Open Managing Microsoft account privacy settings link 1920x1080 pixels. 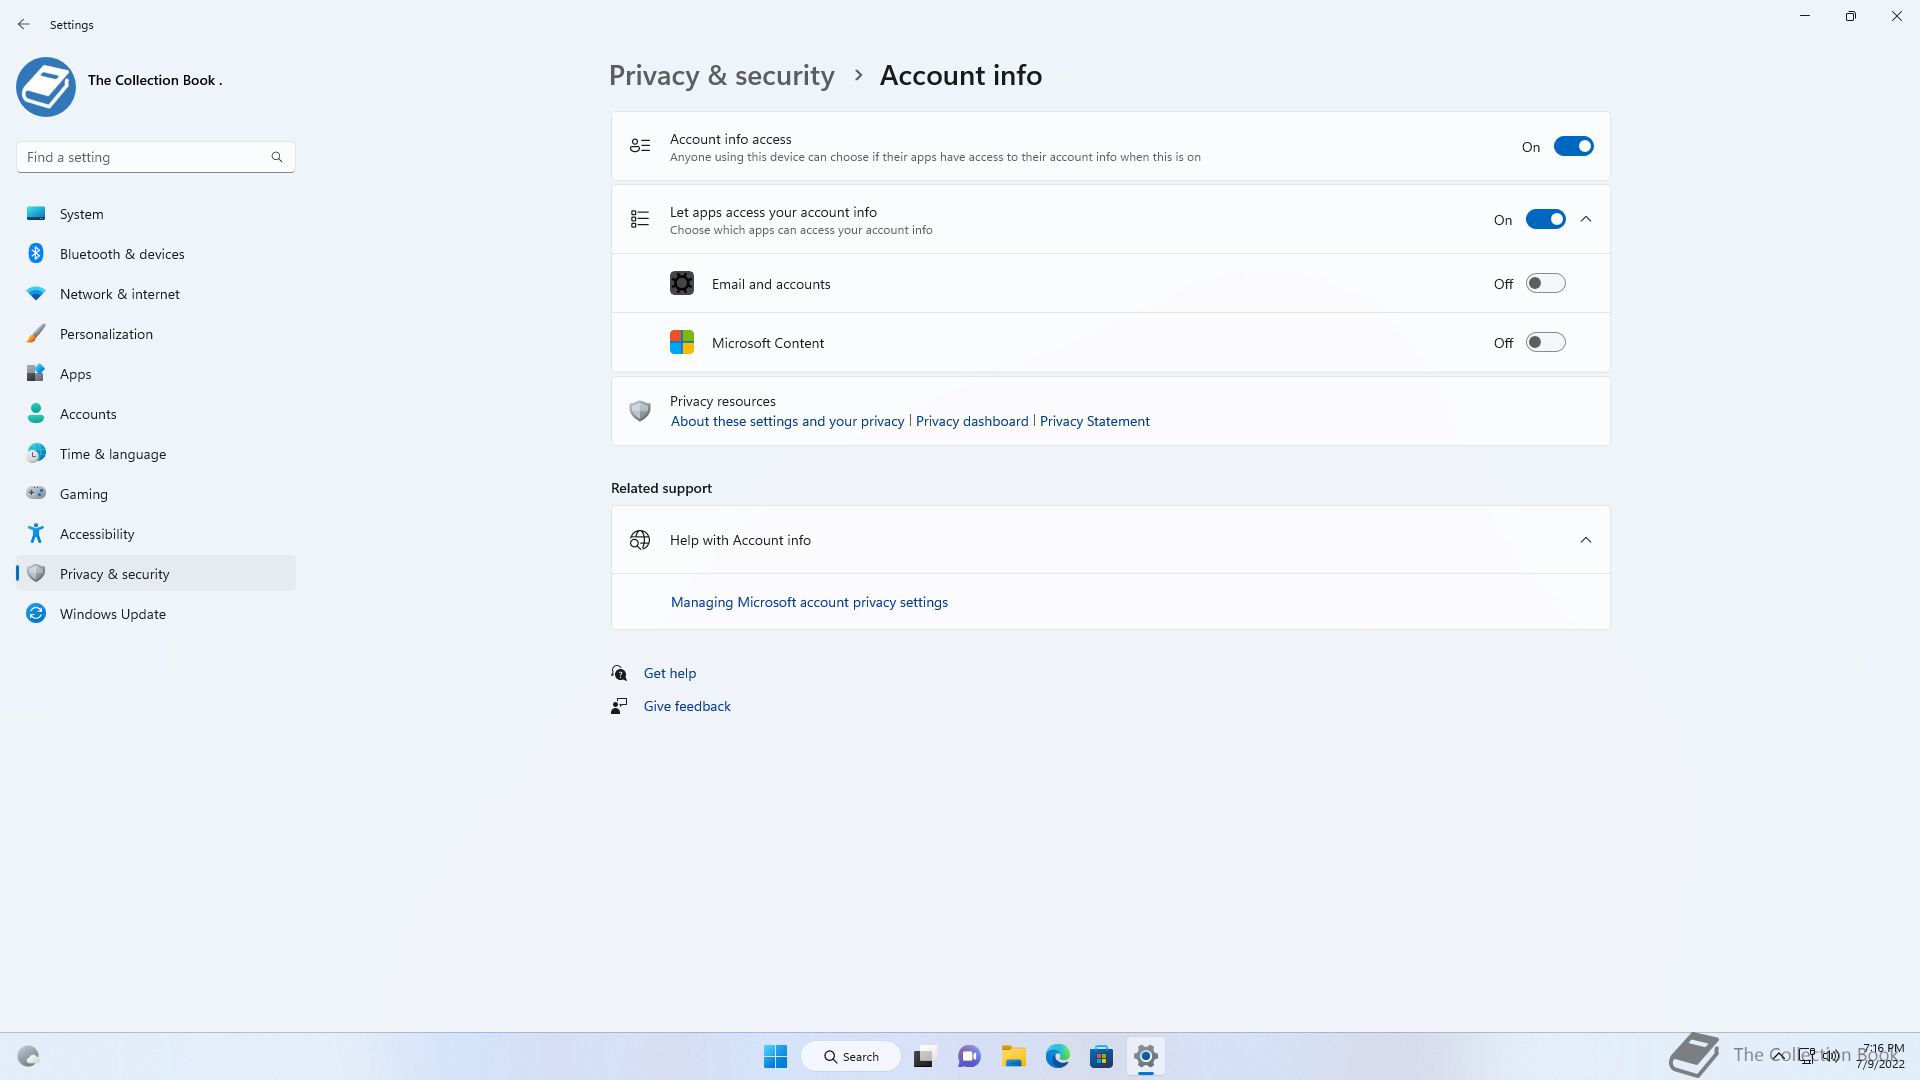[809, 602]
